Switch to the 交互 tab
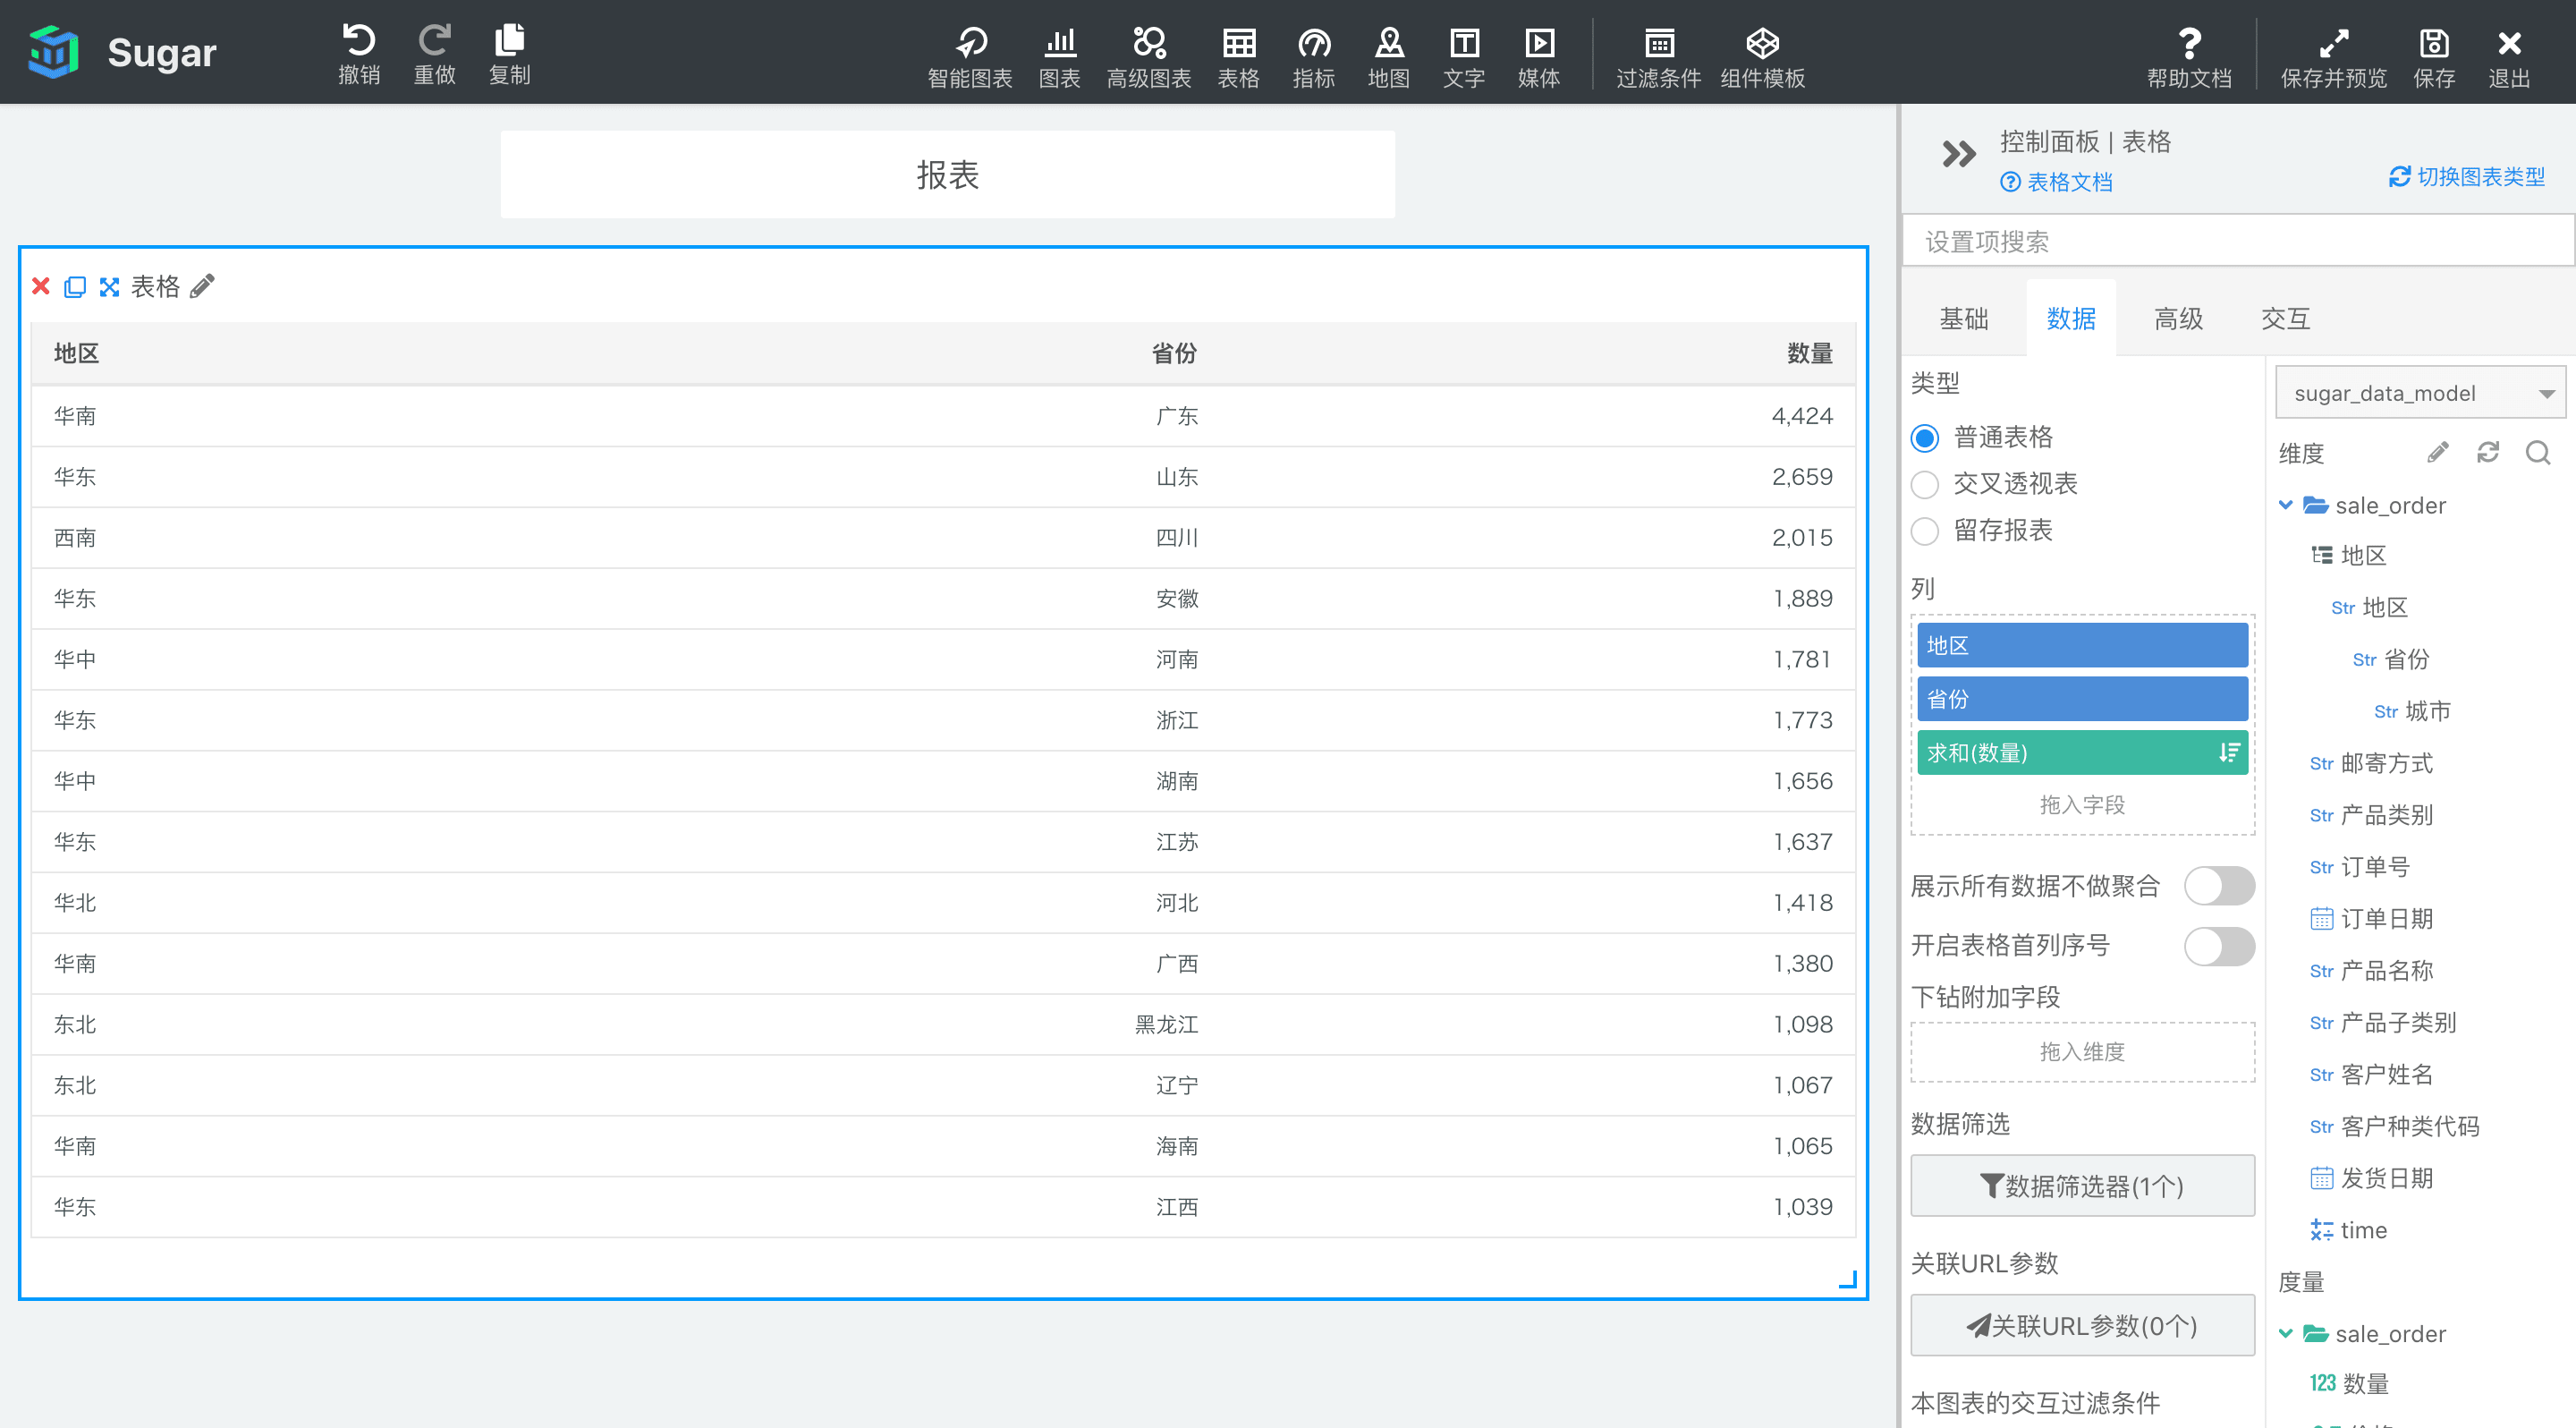The width and height of the screenshot is (2576, 1428). (2285, 319)
